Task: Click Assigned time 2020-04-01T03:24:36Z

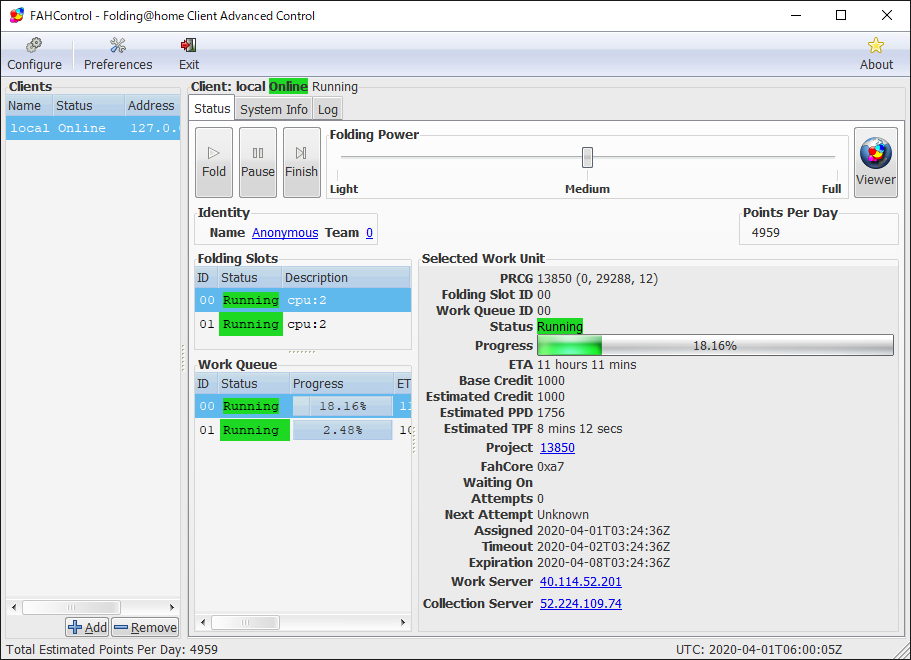Action: pyautogui.click(x=604, y=530)
